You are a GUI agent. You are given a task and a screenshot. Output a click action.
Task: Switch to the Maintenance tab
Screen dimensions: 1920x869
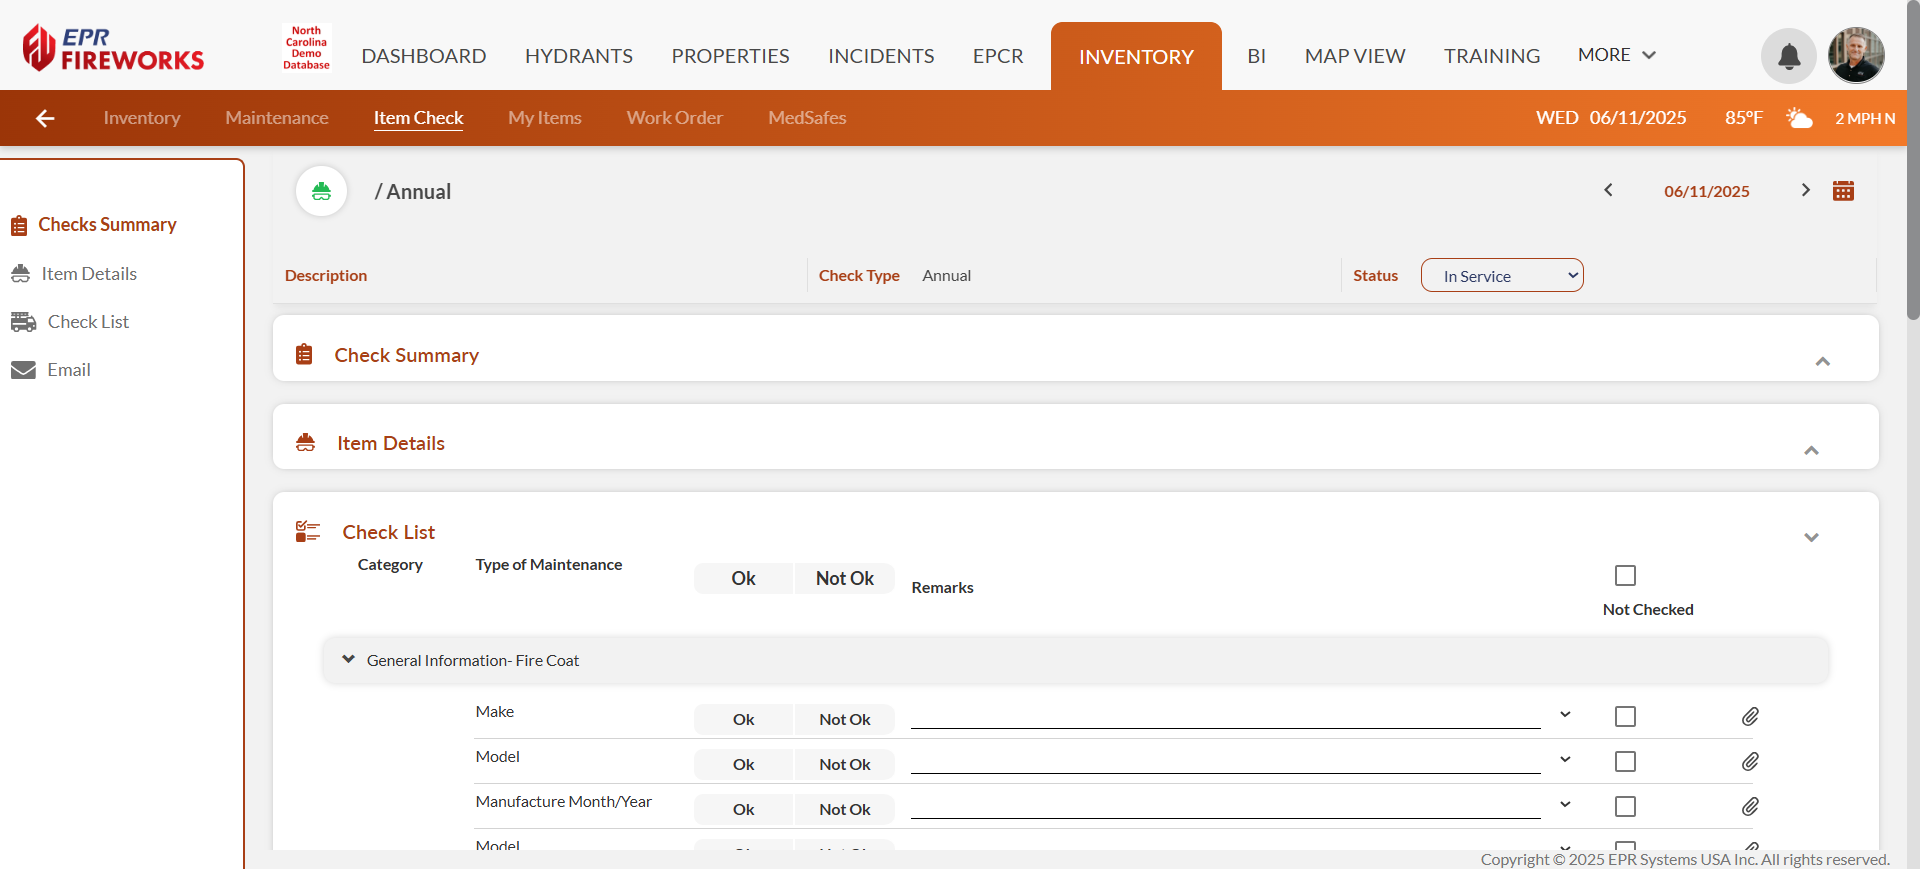click(276, 118)
